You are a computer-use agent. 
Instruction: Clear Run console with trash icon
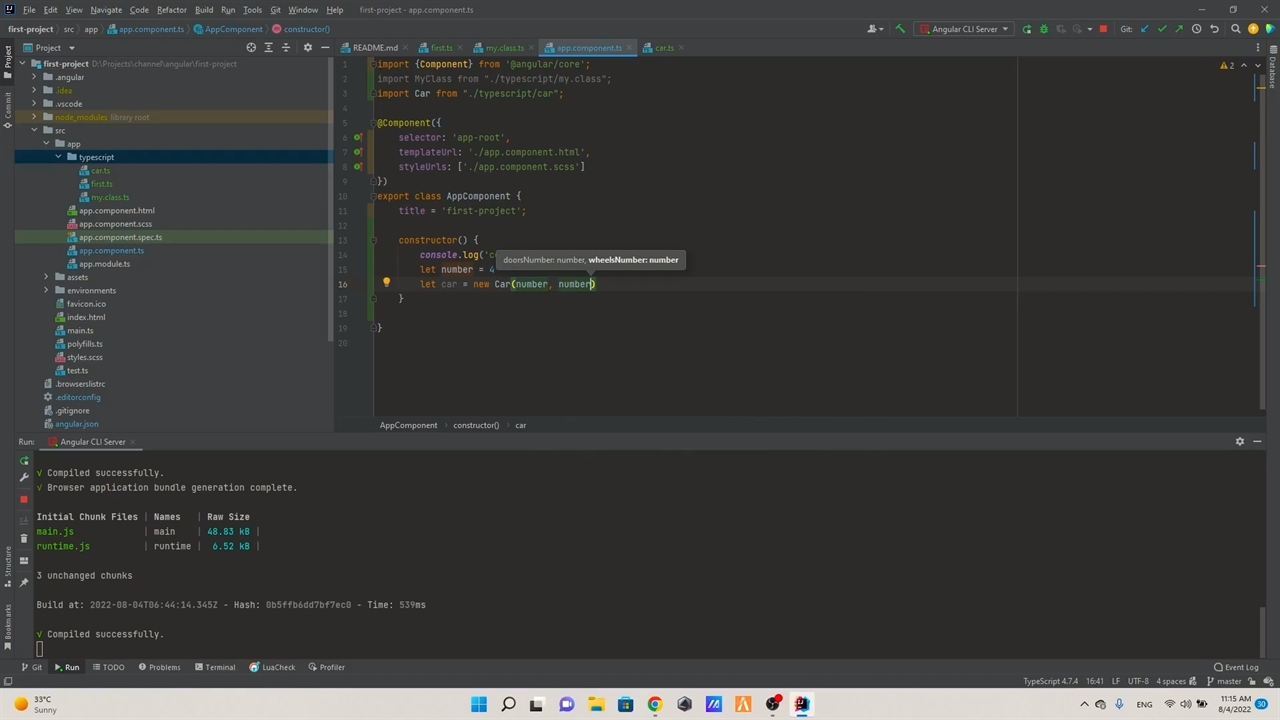[x=24, y=539]
